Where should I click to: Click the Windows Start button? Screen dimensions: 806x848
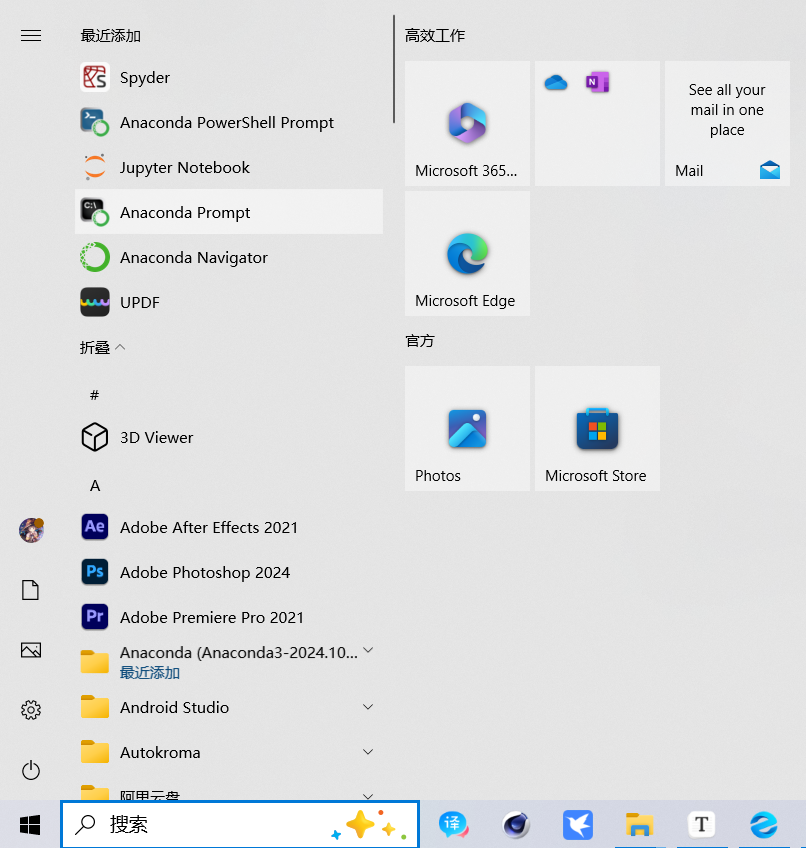(x=30, y=825)
